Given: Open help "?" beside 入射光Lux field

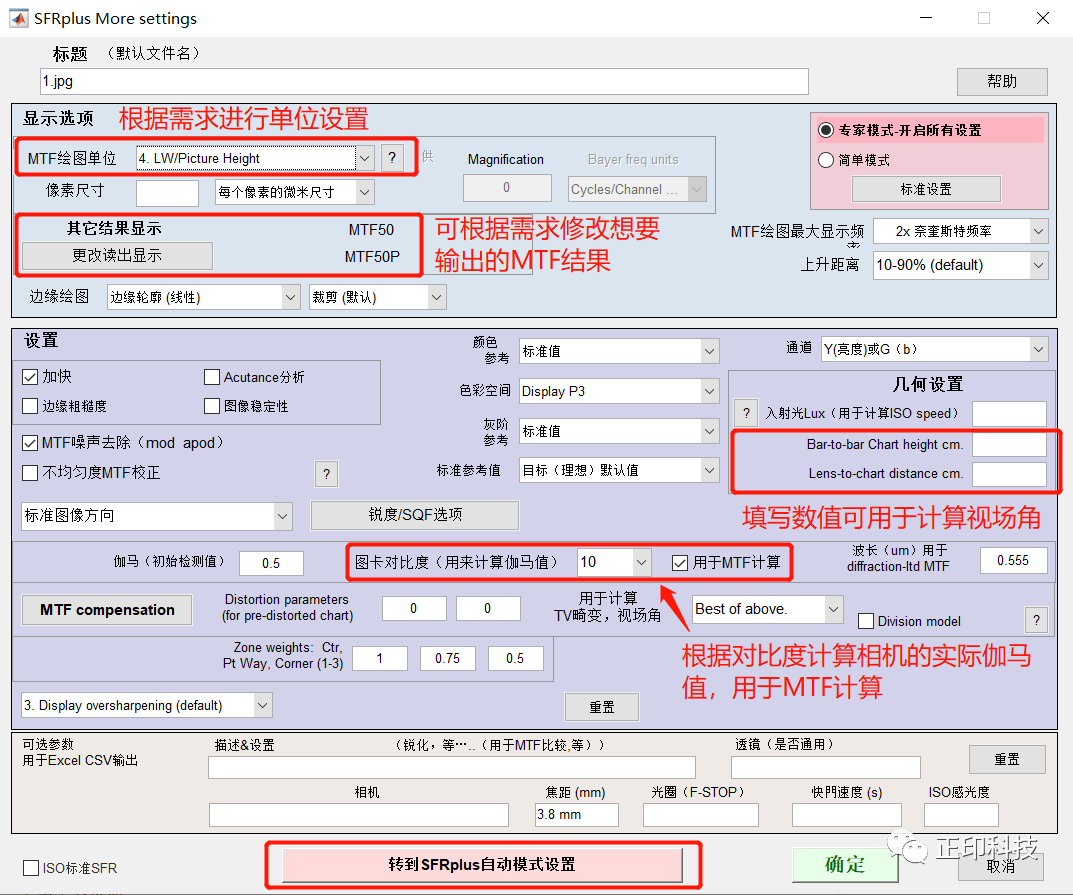Looking at the screenshot, I should (745, 413).
